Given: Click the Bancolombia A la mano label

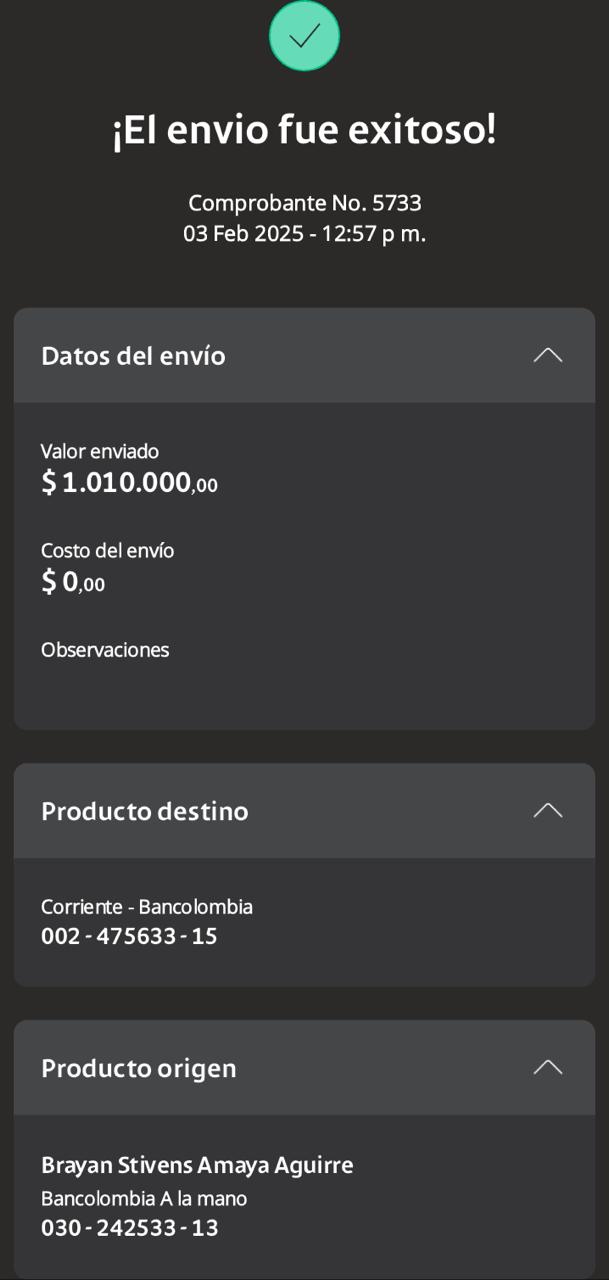Looking at the screenshot, I should pyautogui.click(x=143, y=1198).
